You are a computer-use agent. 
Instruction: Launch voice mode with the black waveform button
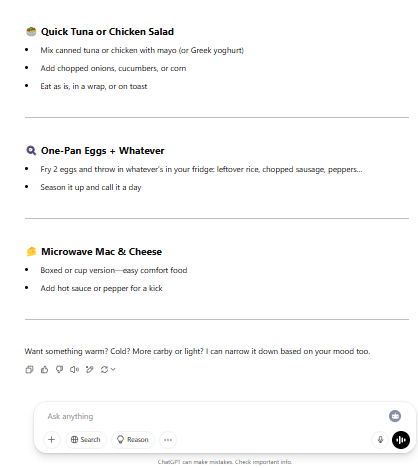click(x=401, y=440)
